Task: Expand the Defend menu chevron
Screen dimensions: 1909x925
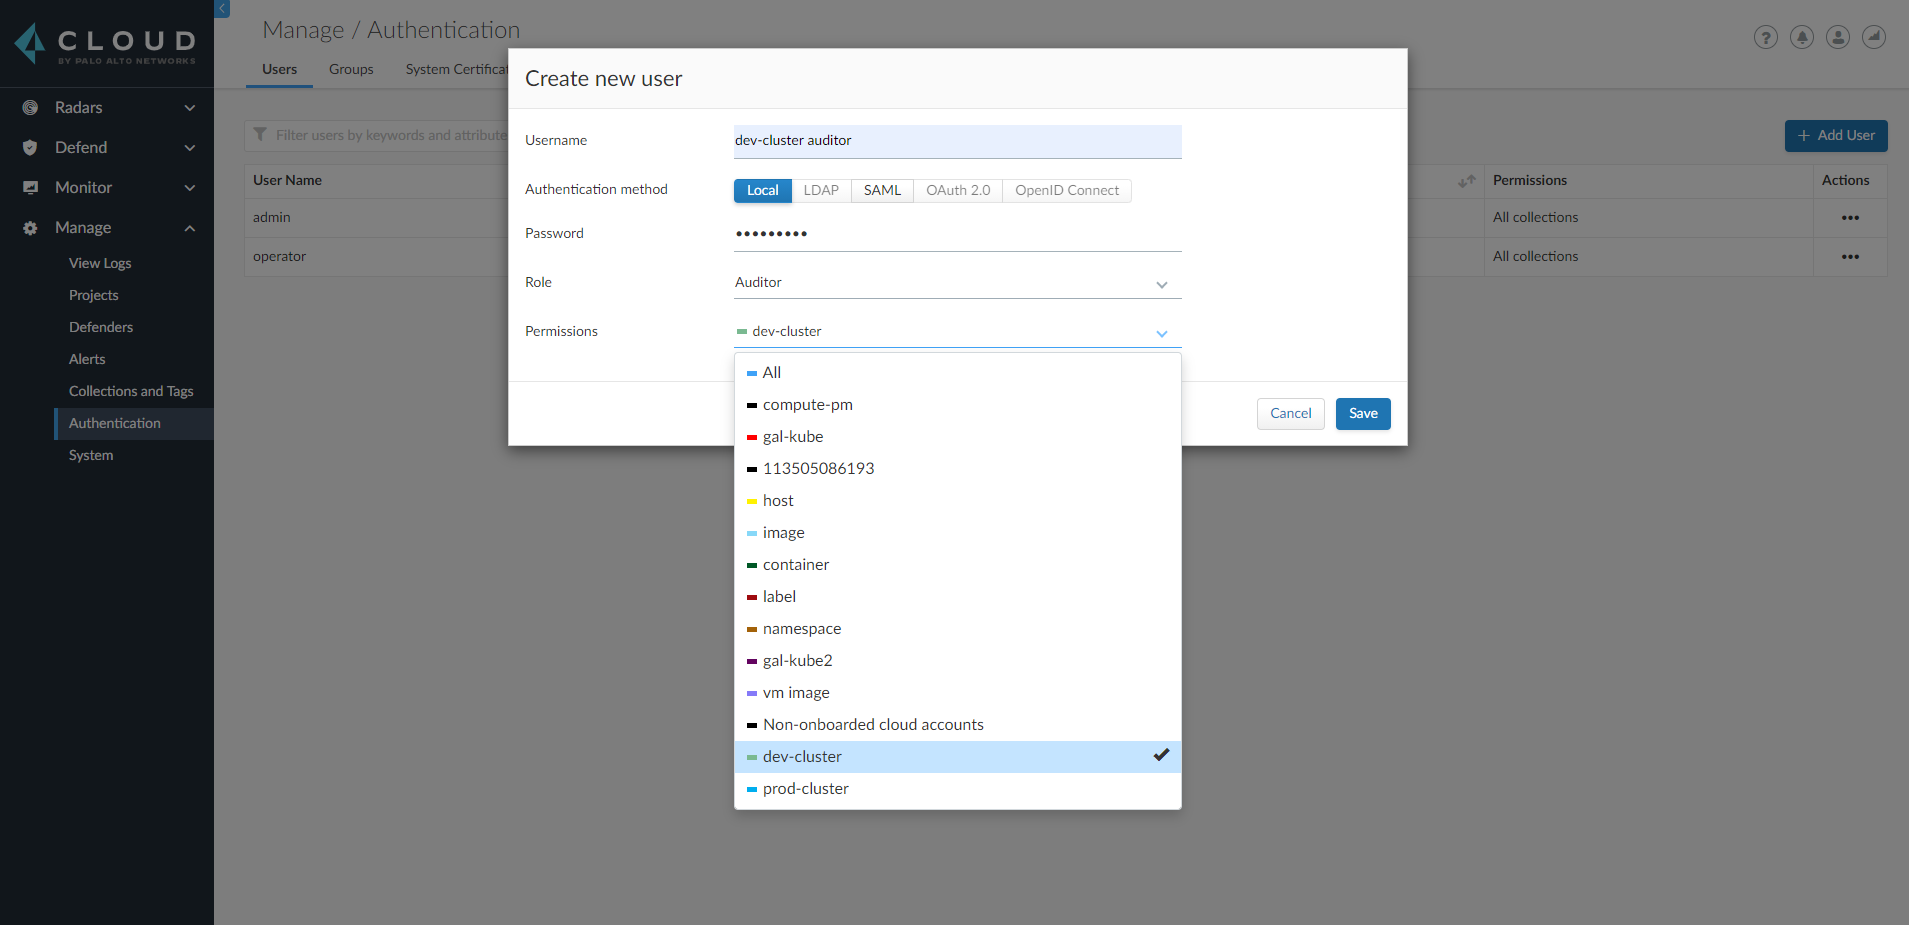Action: 190,148
